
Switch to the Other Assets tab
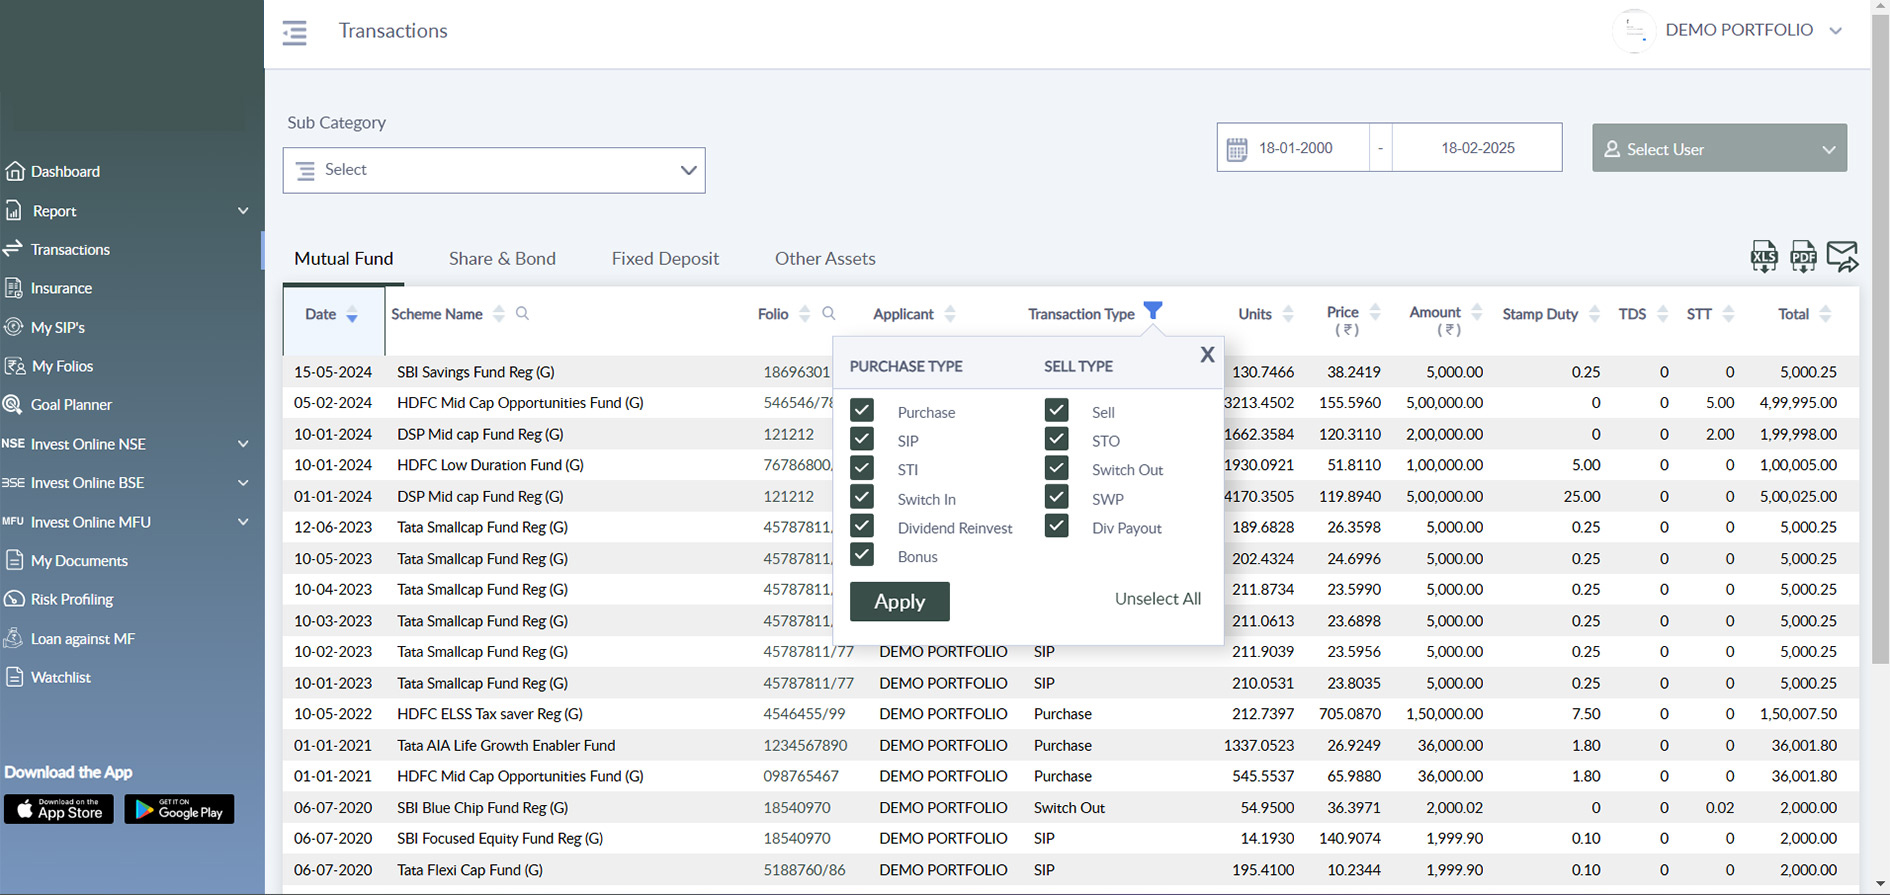coord(825,259)
